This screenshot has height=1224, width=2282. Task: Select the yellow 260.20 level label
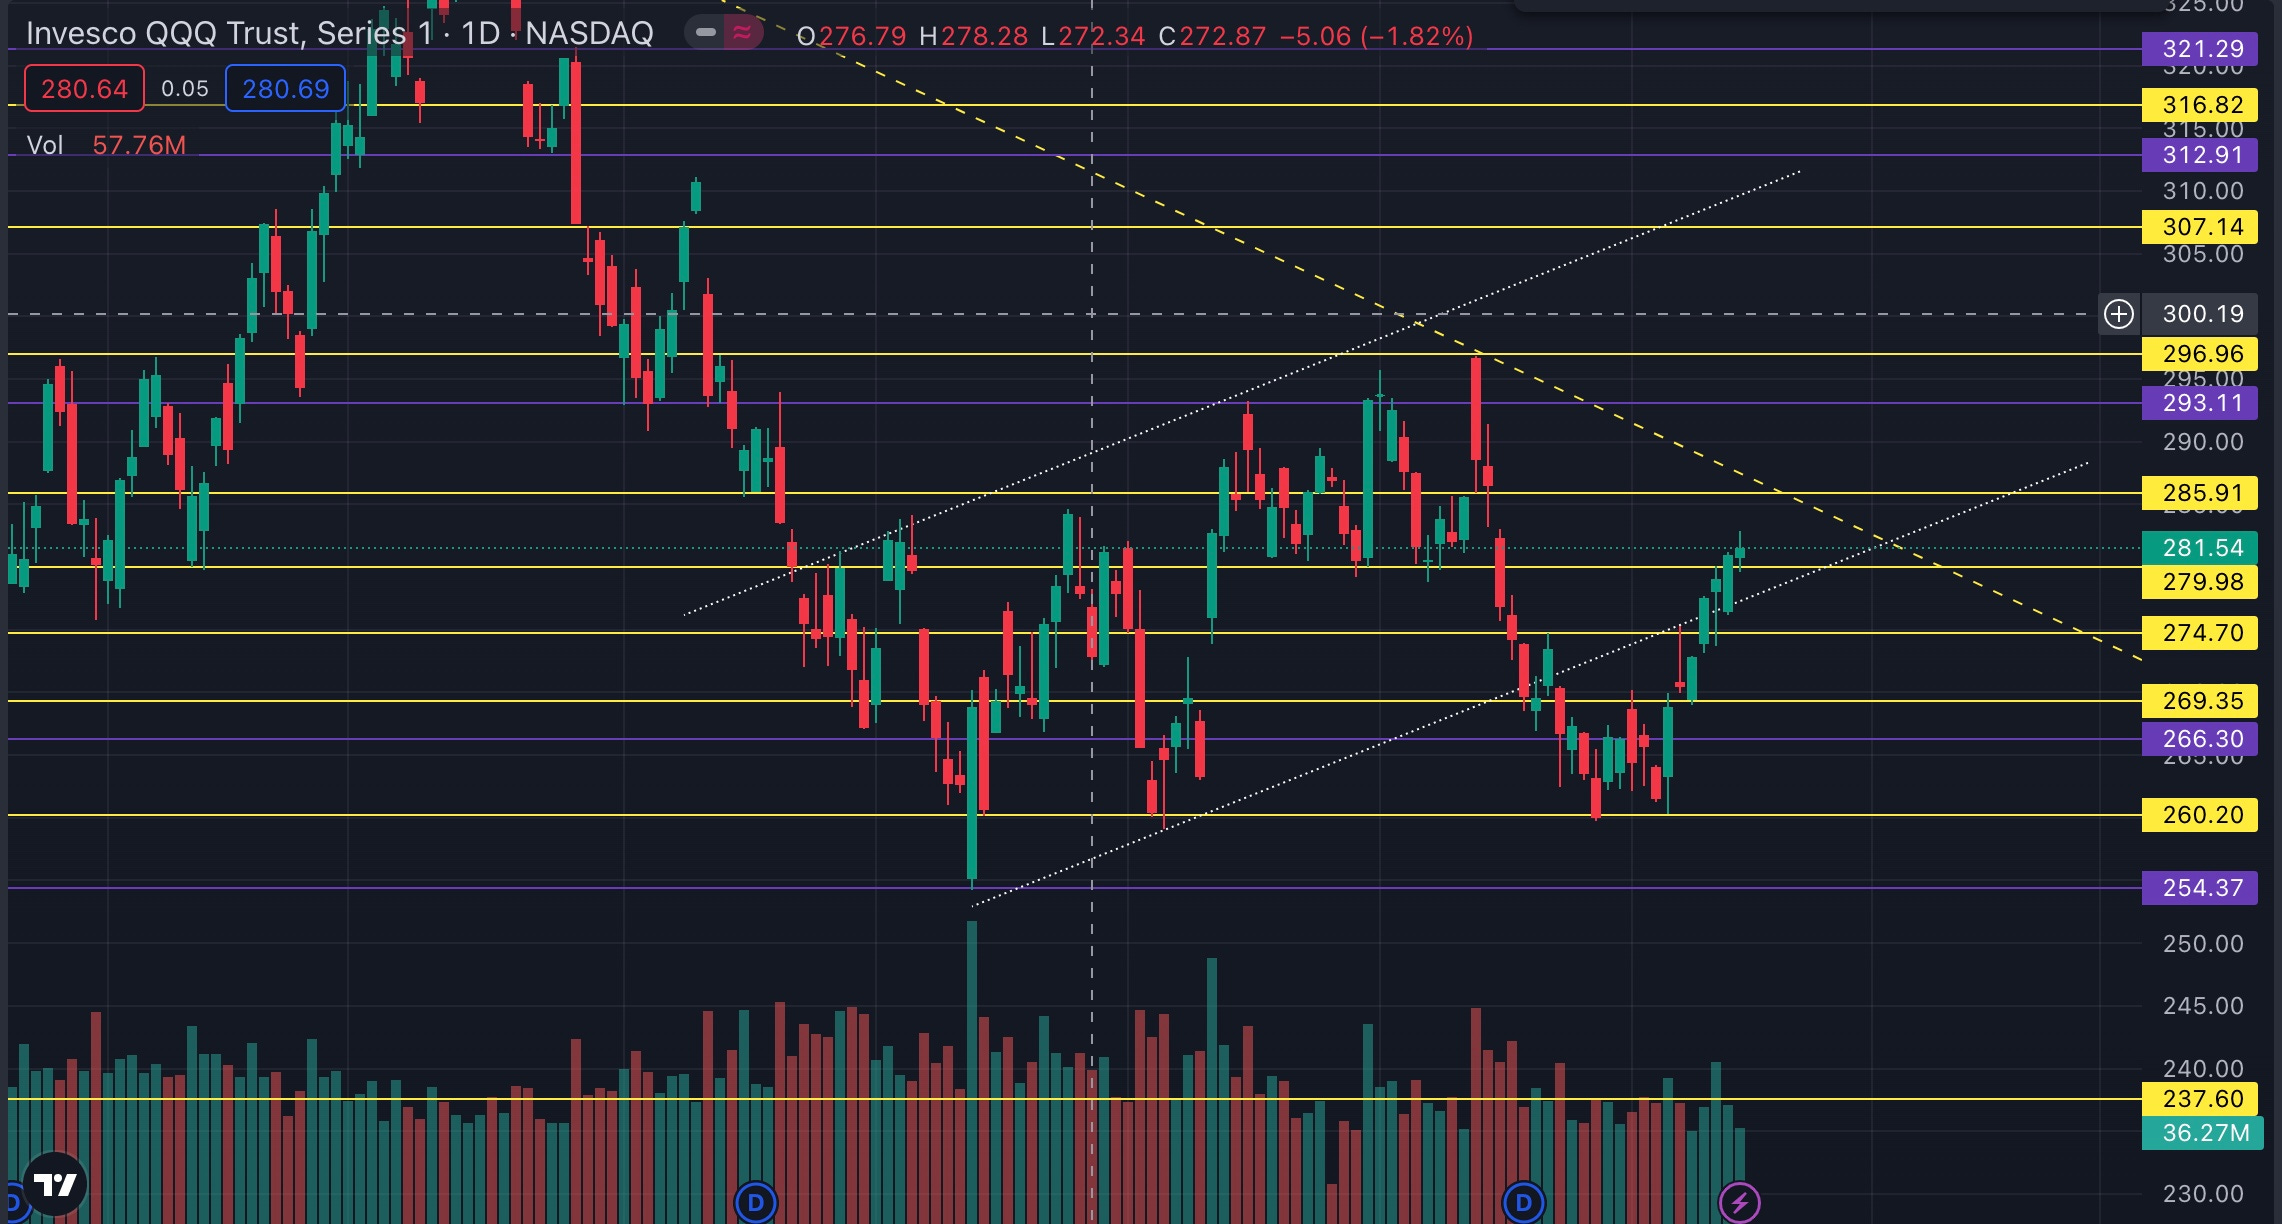(2200, 815)
